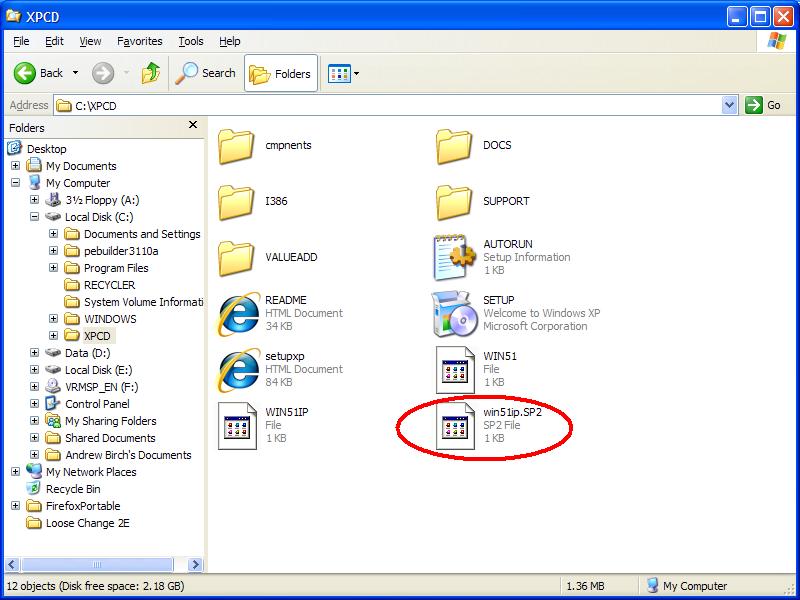Screen dimensions: 800x600
Task: Click the VRMSP_EN CD drive icon
Action: click(53, 386)
